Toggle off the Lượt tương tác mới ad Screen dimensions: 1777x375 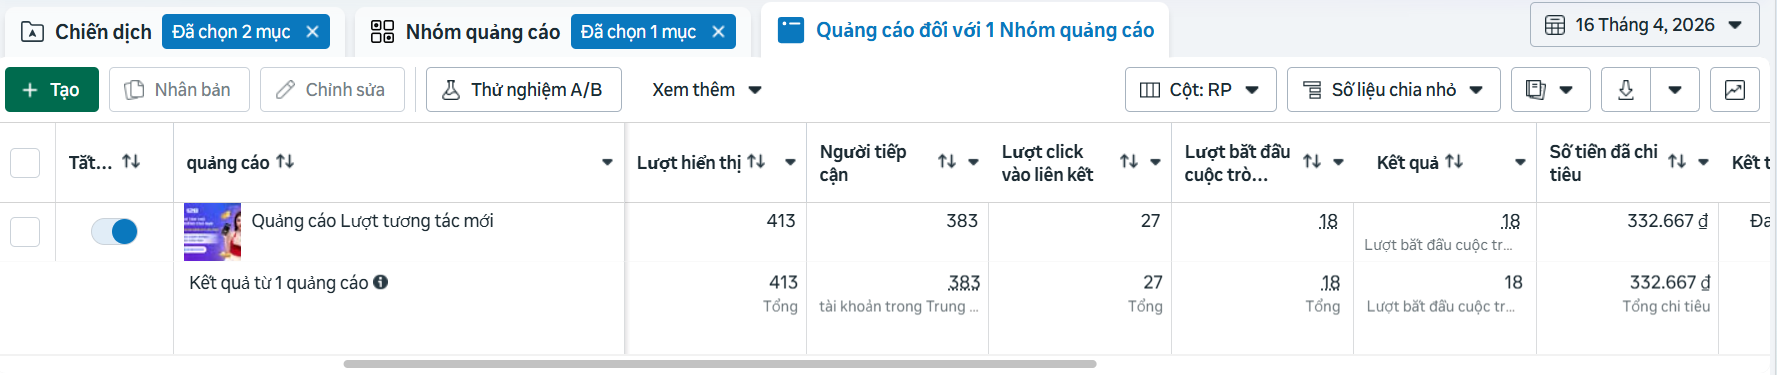click(x=114, y=232)
